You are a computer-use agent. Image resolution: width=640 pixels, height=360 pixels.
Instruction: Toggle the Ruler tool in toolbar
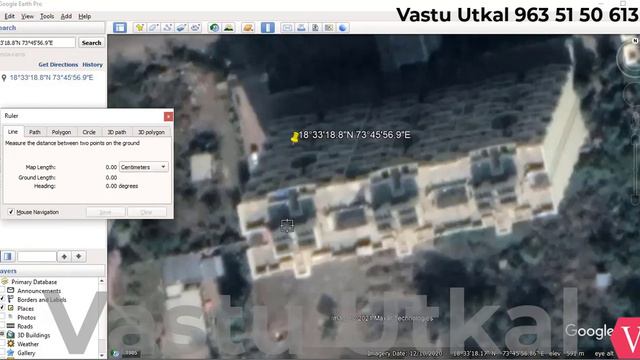click(x=268, y=28)
